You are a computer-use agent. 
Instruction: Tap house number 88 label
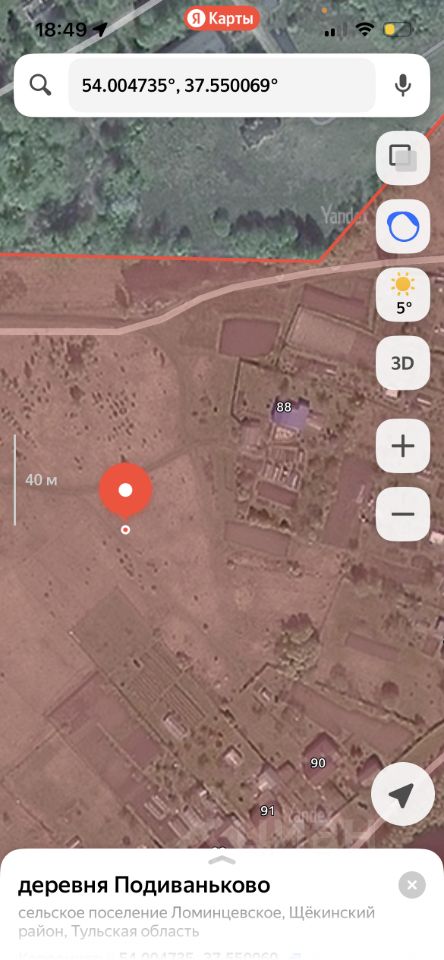click(x=284, y=407)
